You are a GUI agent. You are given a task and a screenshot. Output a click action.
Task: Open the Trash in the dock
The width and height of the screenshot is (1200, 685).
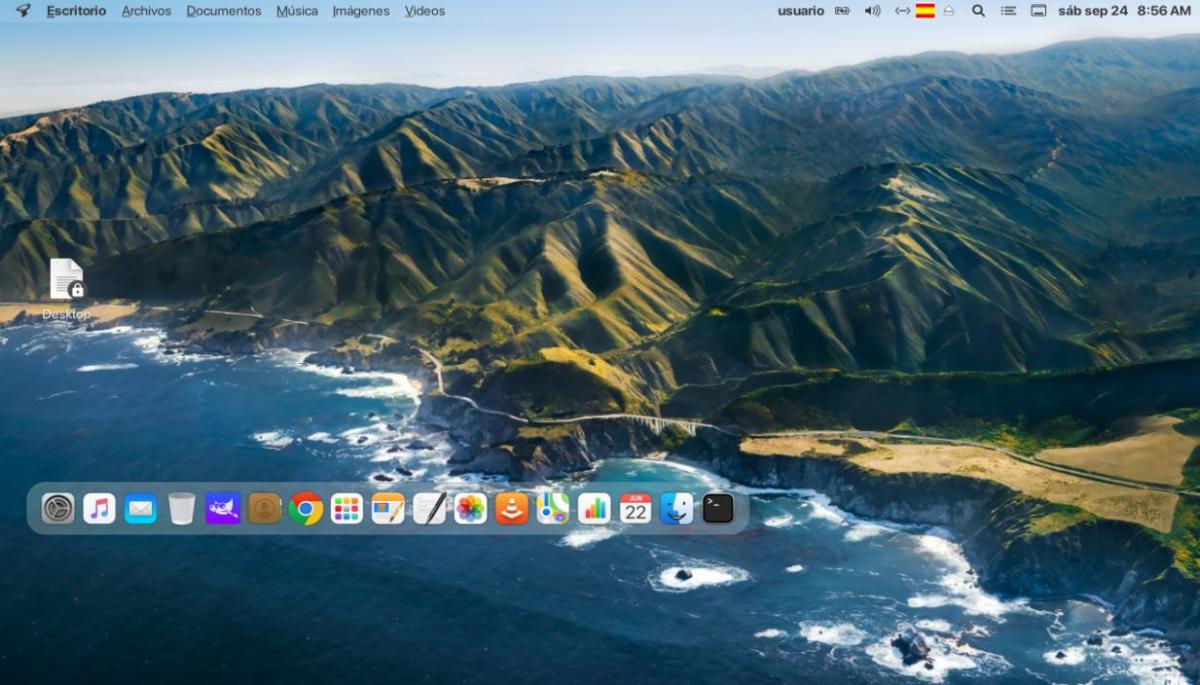(x=181, y=509)
